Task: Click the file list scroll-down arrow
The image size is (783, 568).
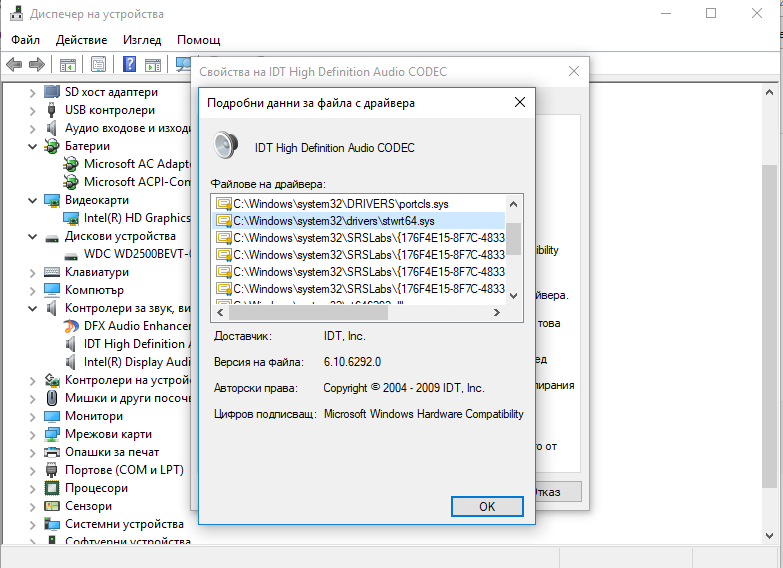Action: [x=513, y=296]
